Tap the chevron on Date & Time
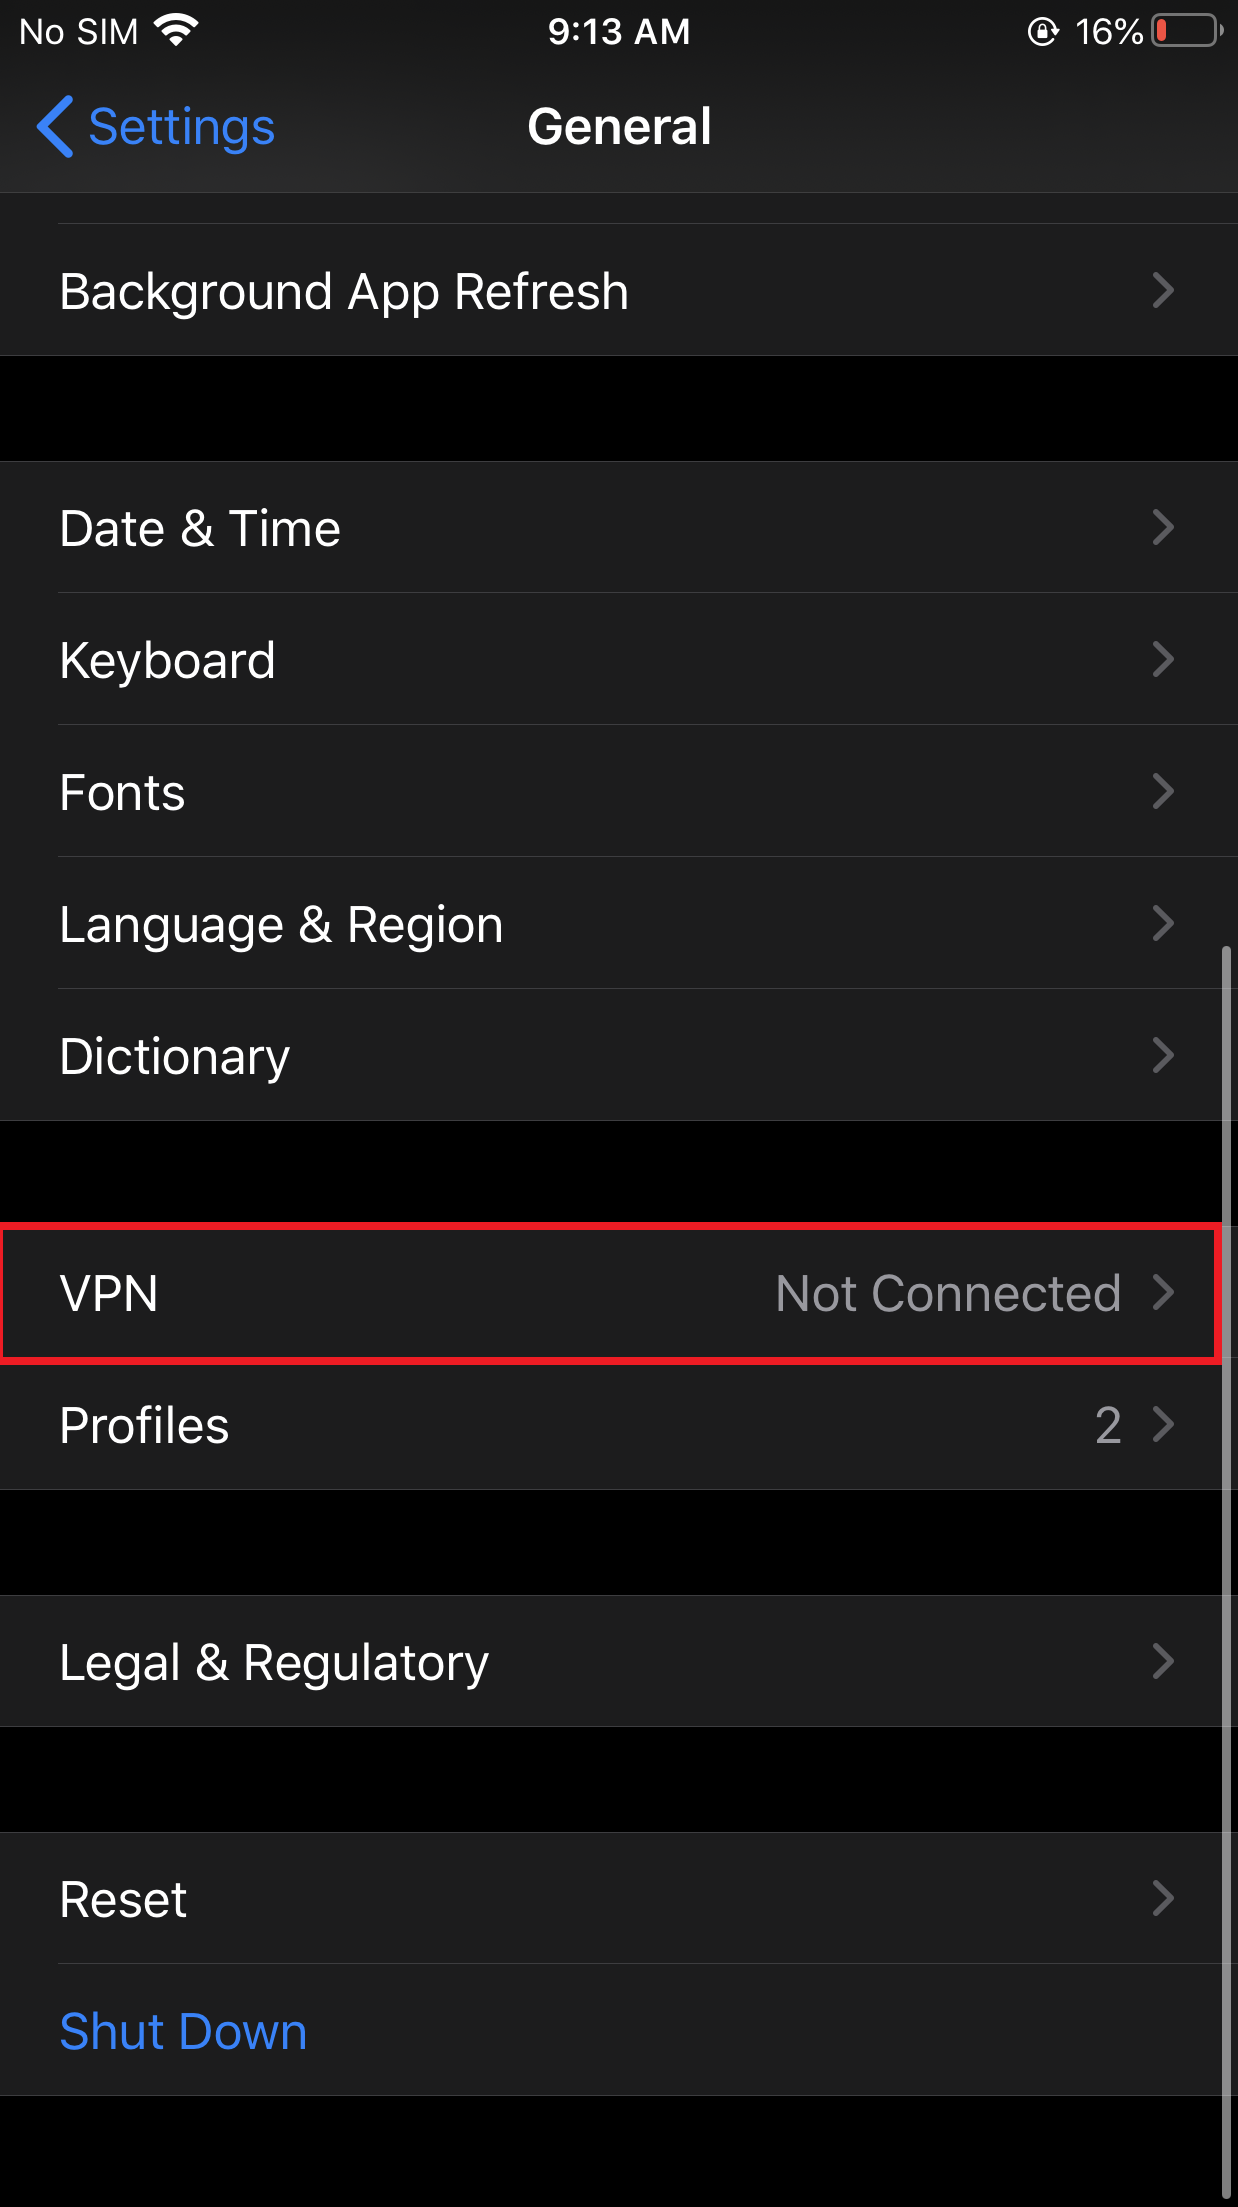 1162,528
